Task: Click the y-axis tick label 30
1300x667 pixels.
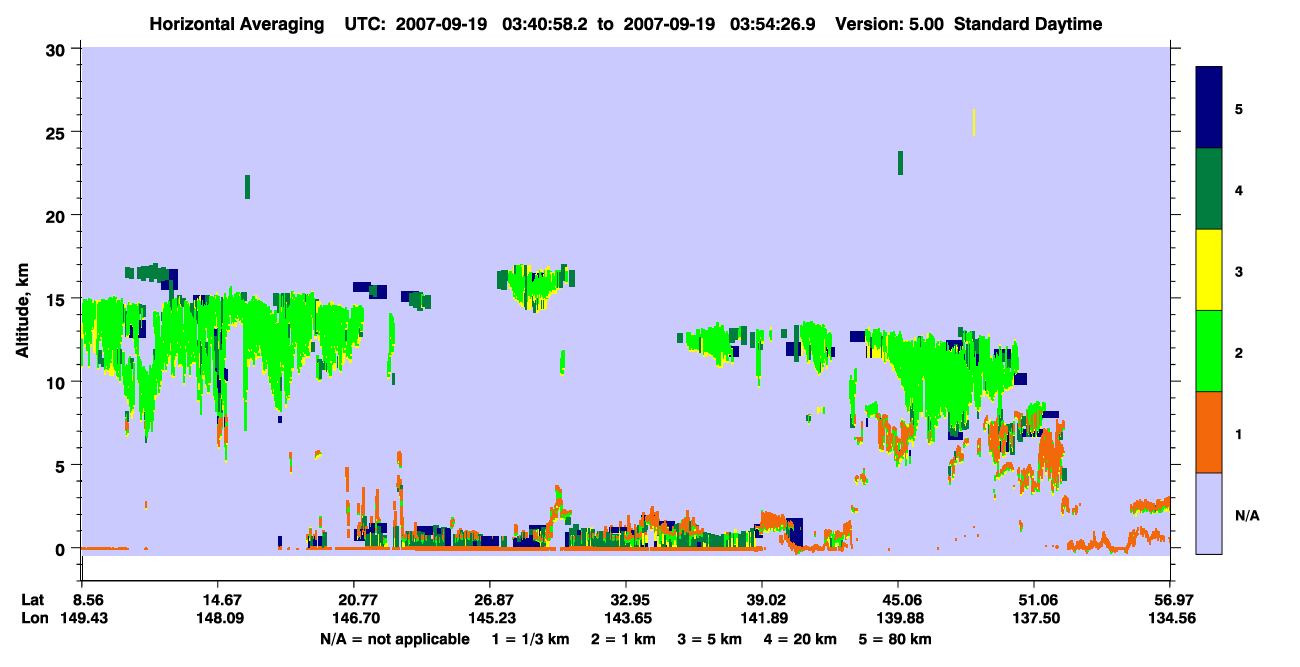Action: pos(58,49)
